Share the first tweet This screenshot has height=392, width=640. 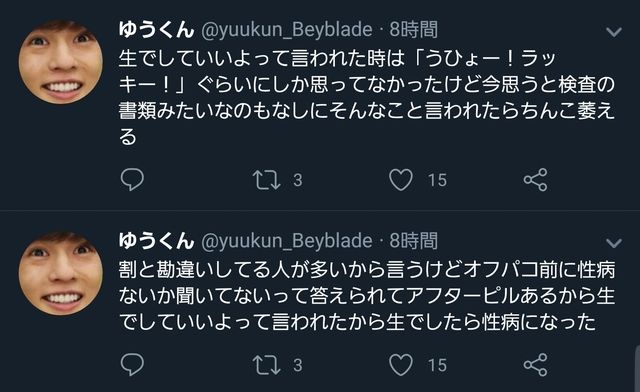click(536, 180)
